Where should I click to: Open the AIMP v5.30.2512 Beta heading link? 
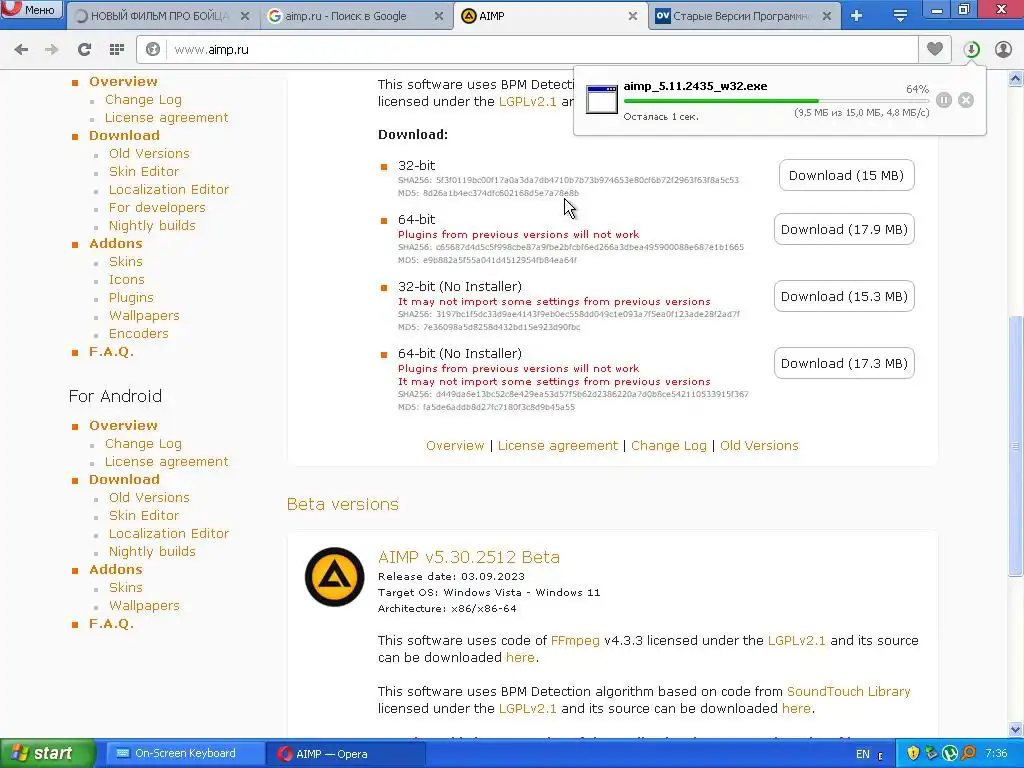pos(468,557)
